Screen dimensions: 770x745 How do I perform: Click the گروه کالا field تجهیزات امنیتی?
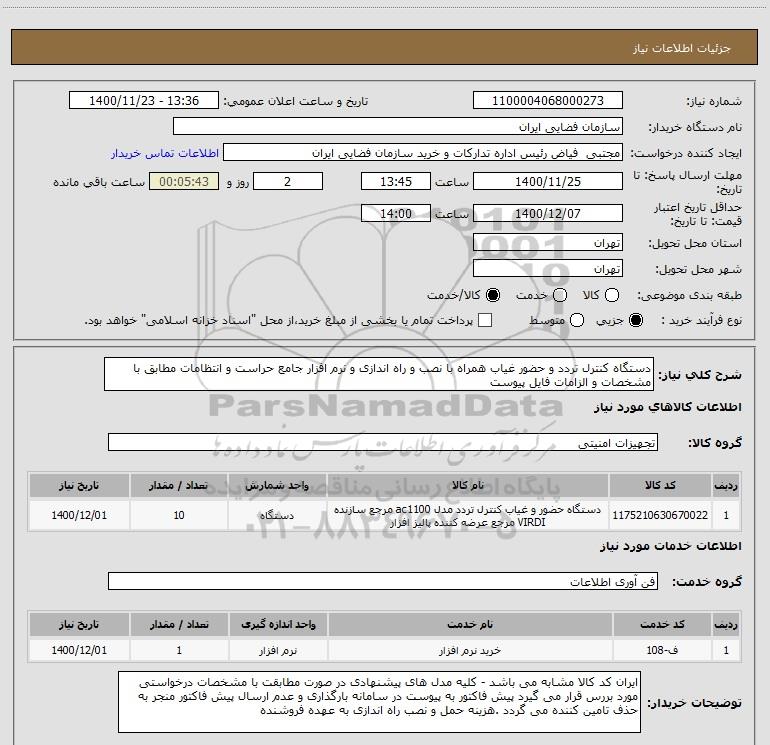[383, 442]
